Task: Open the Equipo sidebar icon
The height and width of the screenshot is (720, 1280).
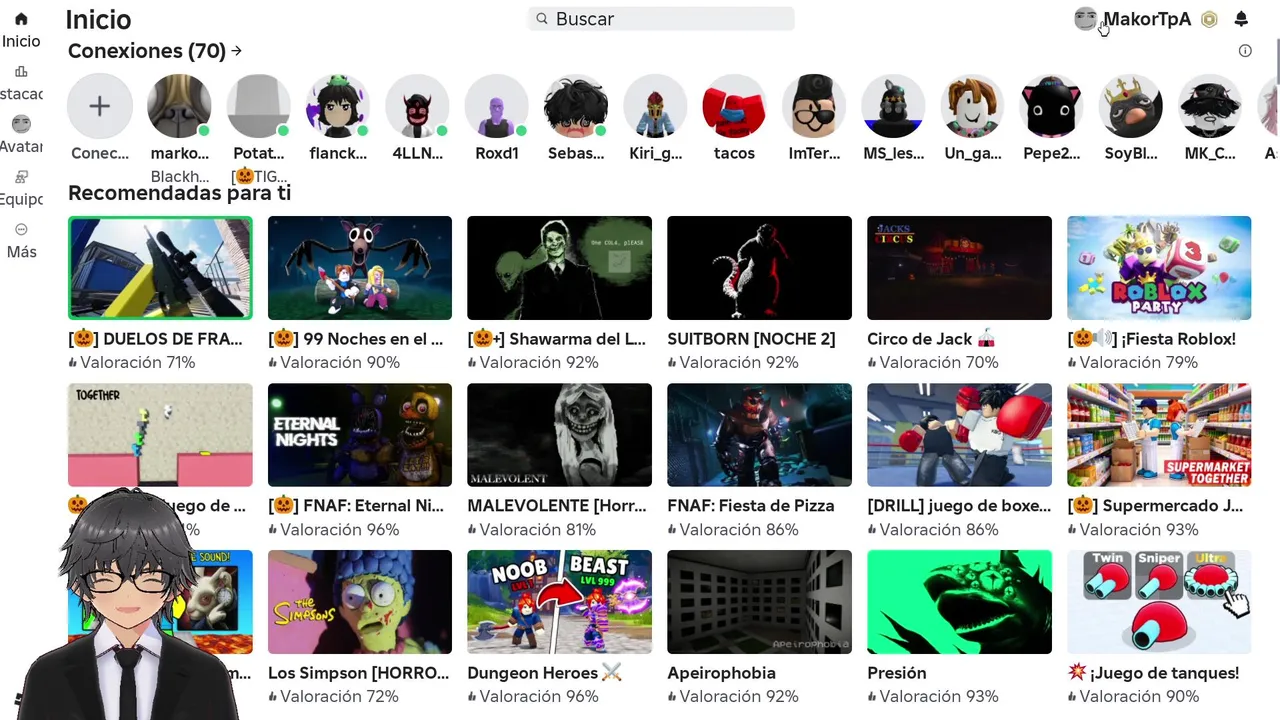Action: [21, 177]
